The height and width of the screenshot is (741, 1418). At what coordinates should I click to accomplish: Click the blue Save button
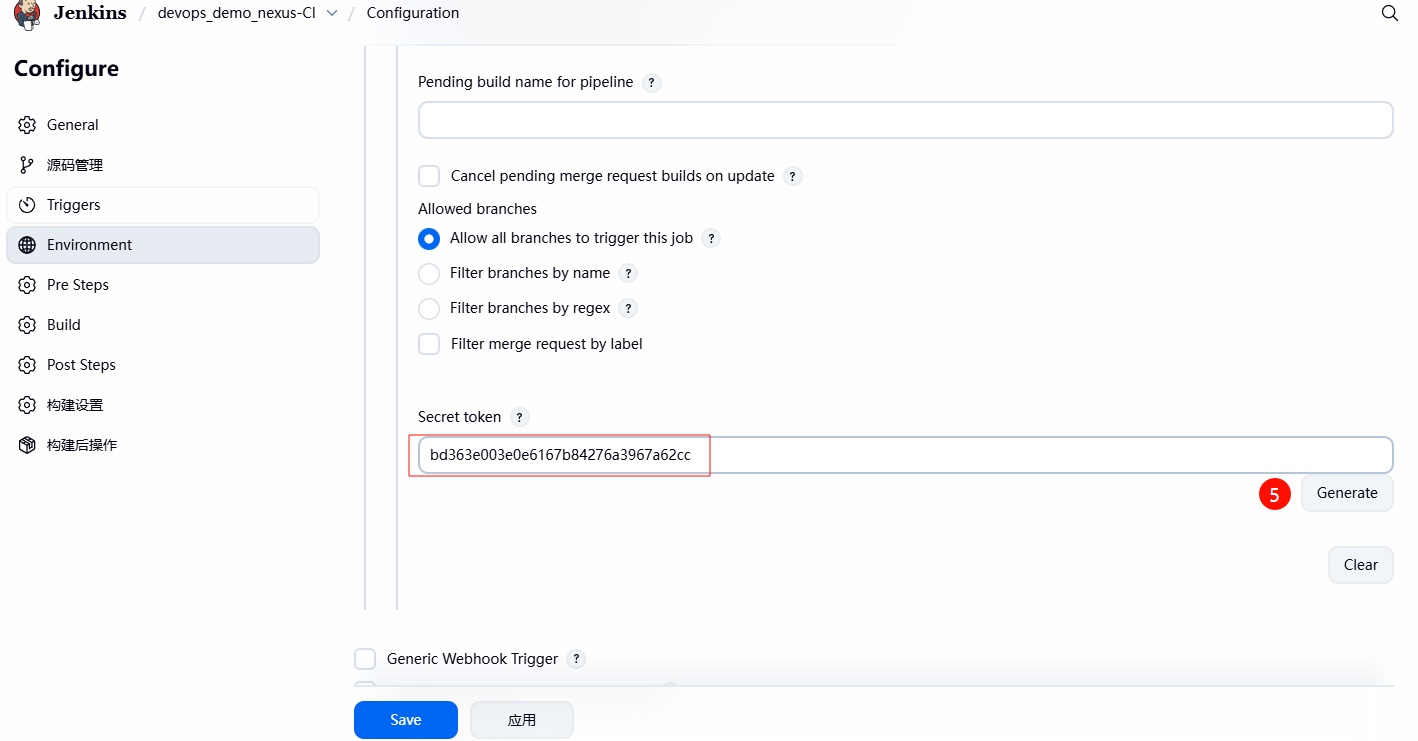(x=405, y=720)
